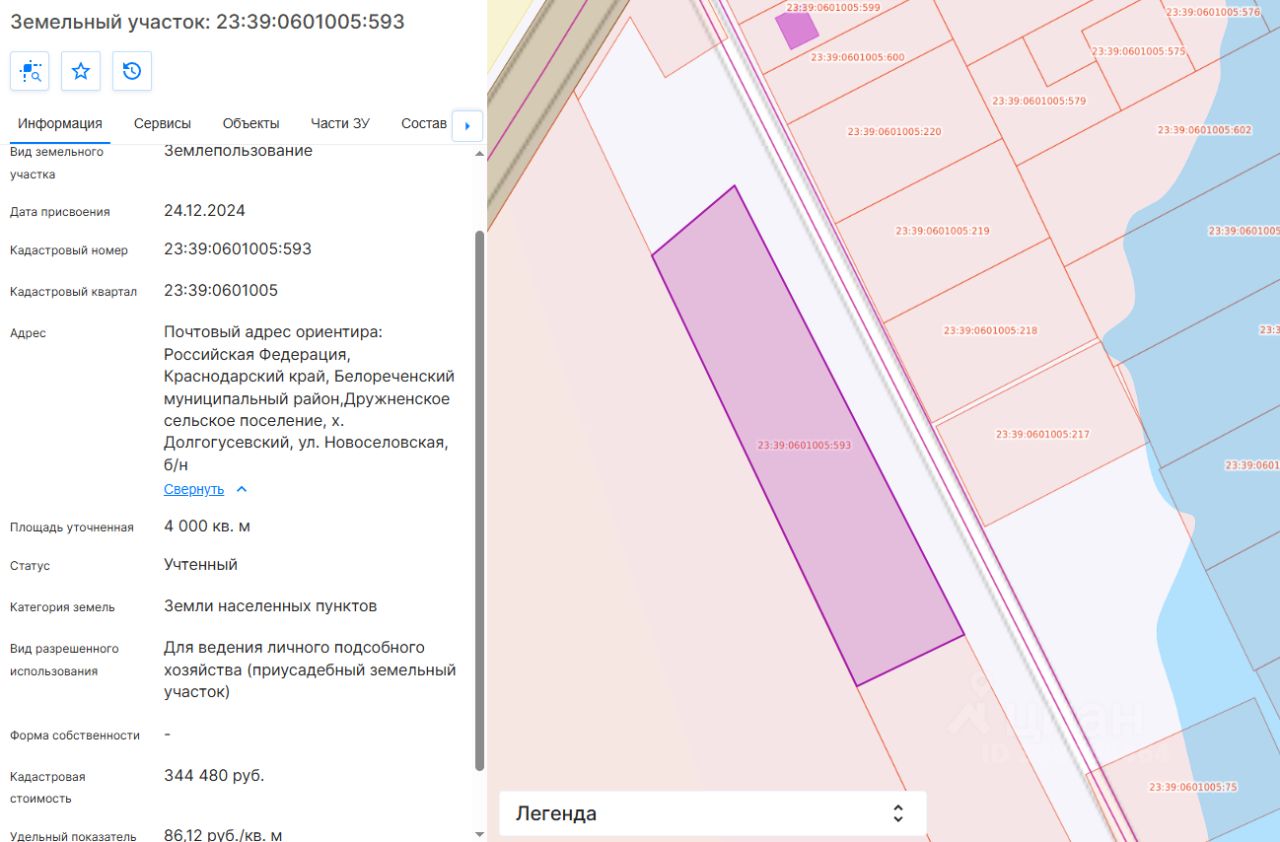Collapse the address with Свернуть link
1280x842 pixels.
click(x=194, y=489)
